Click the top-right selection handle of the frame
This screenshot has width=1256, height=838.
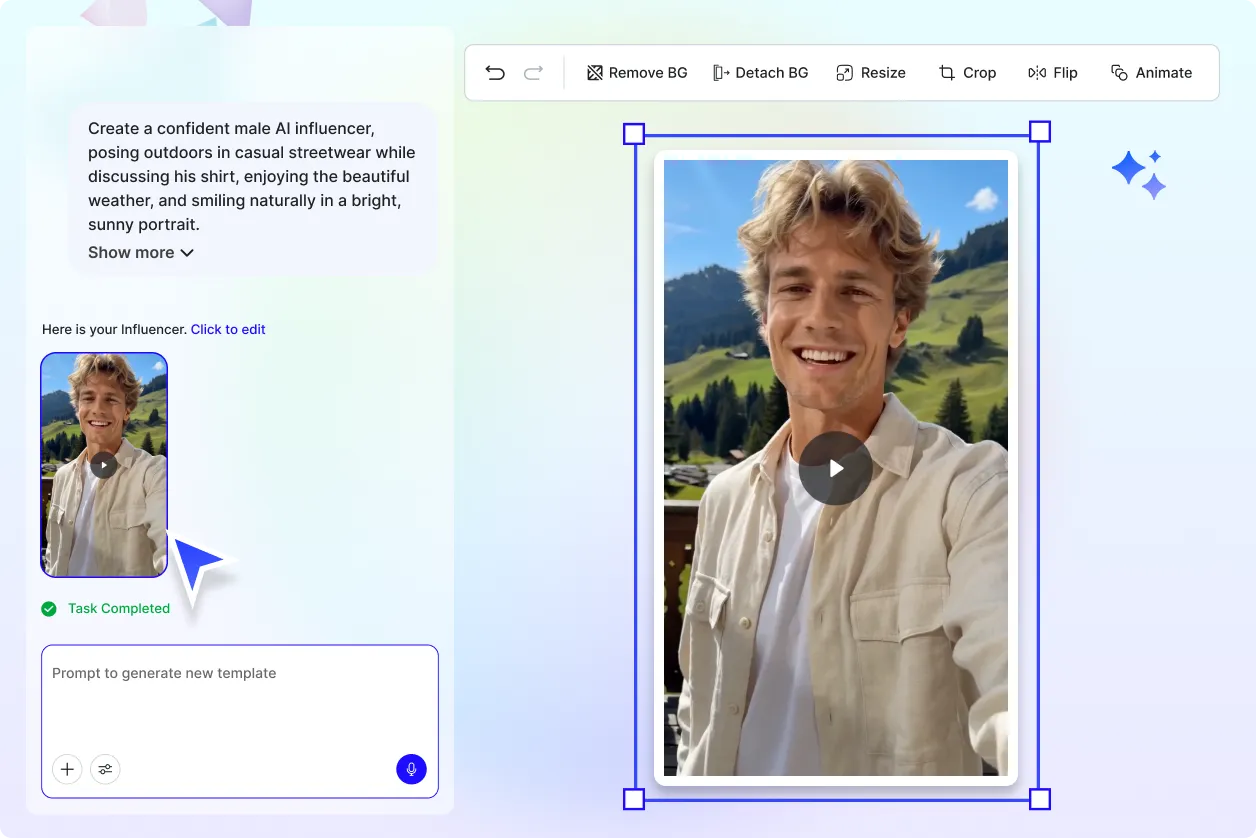(x=1040, y=132)
